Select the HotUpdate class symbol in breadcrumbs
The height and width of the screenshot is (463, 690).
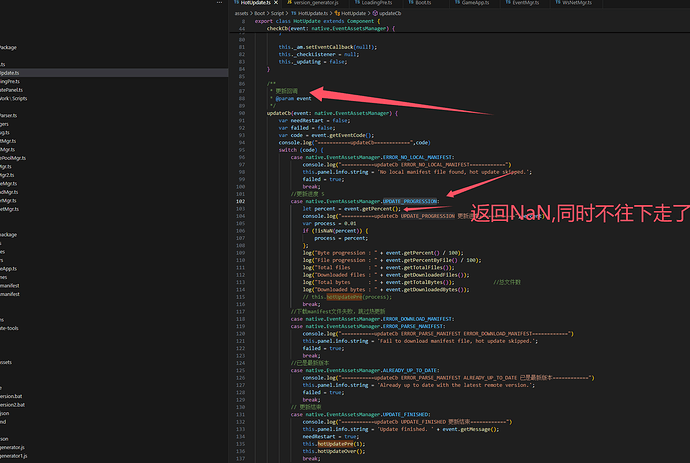tap(350, 13)
